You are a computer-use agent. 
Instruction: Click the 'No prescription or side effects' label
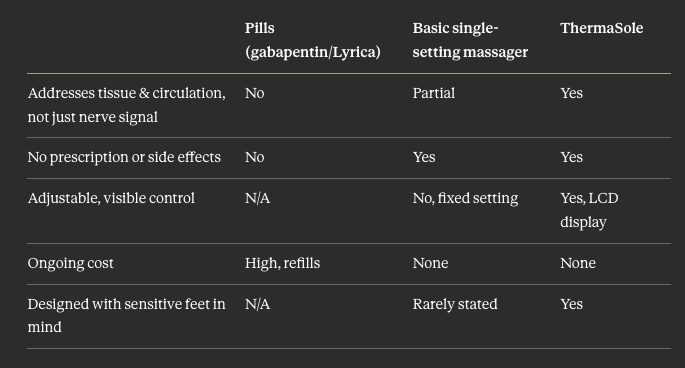[124, 157]
